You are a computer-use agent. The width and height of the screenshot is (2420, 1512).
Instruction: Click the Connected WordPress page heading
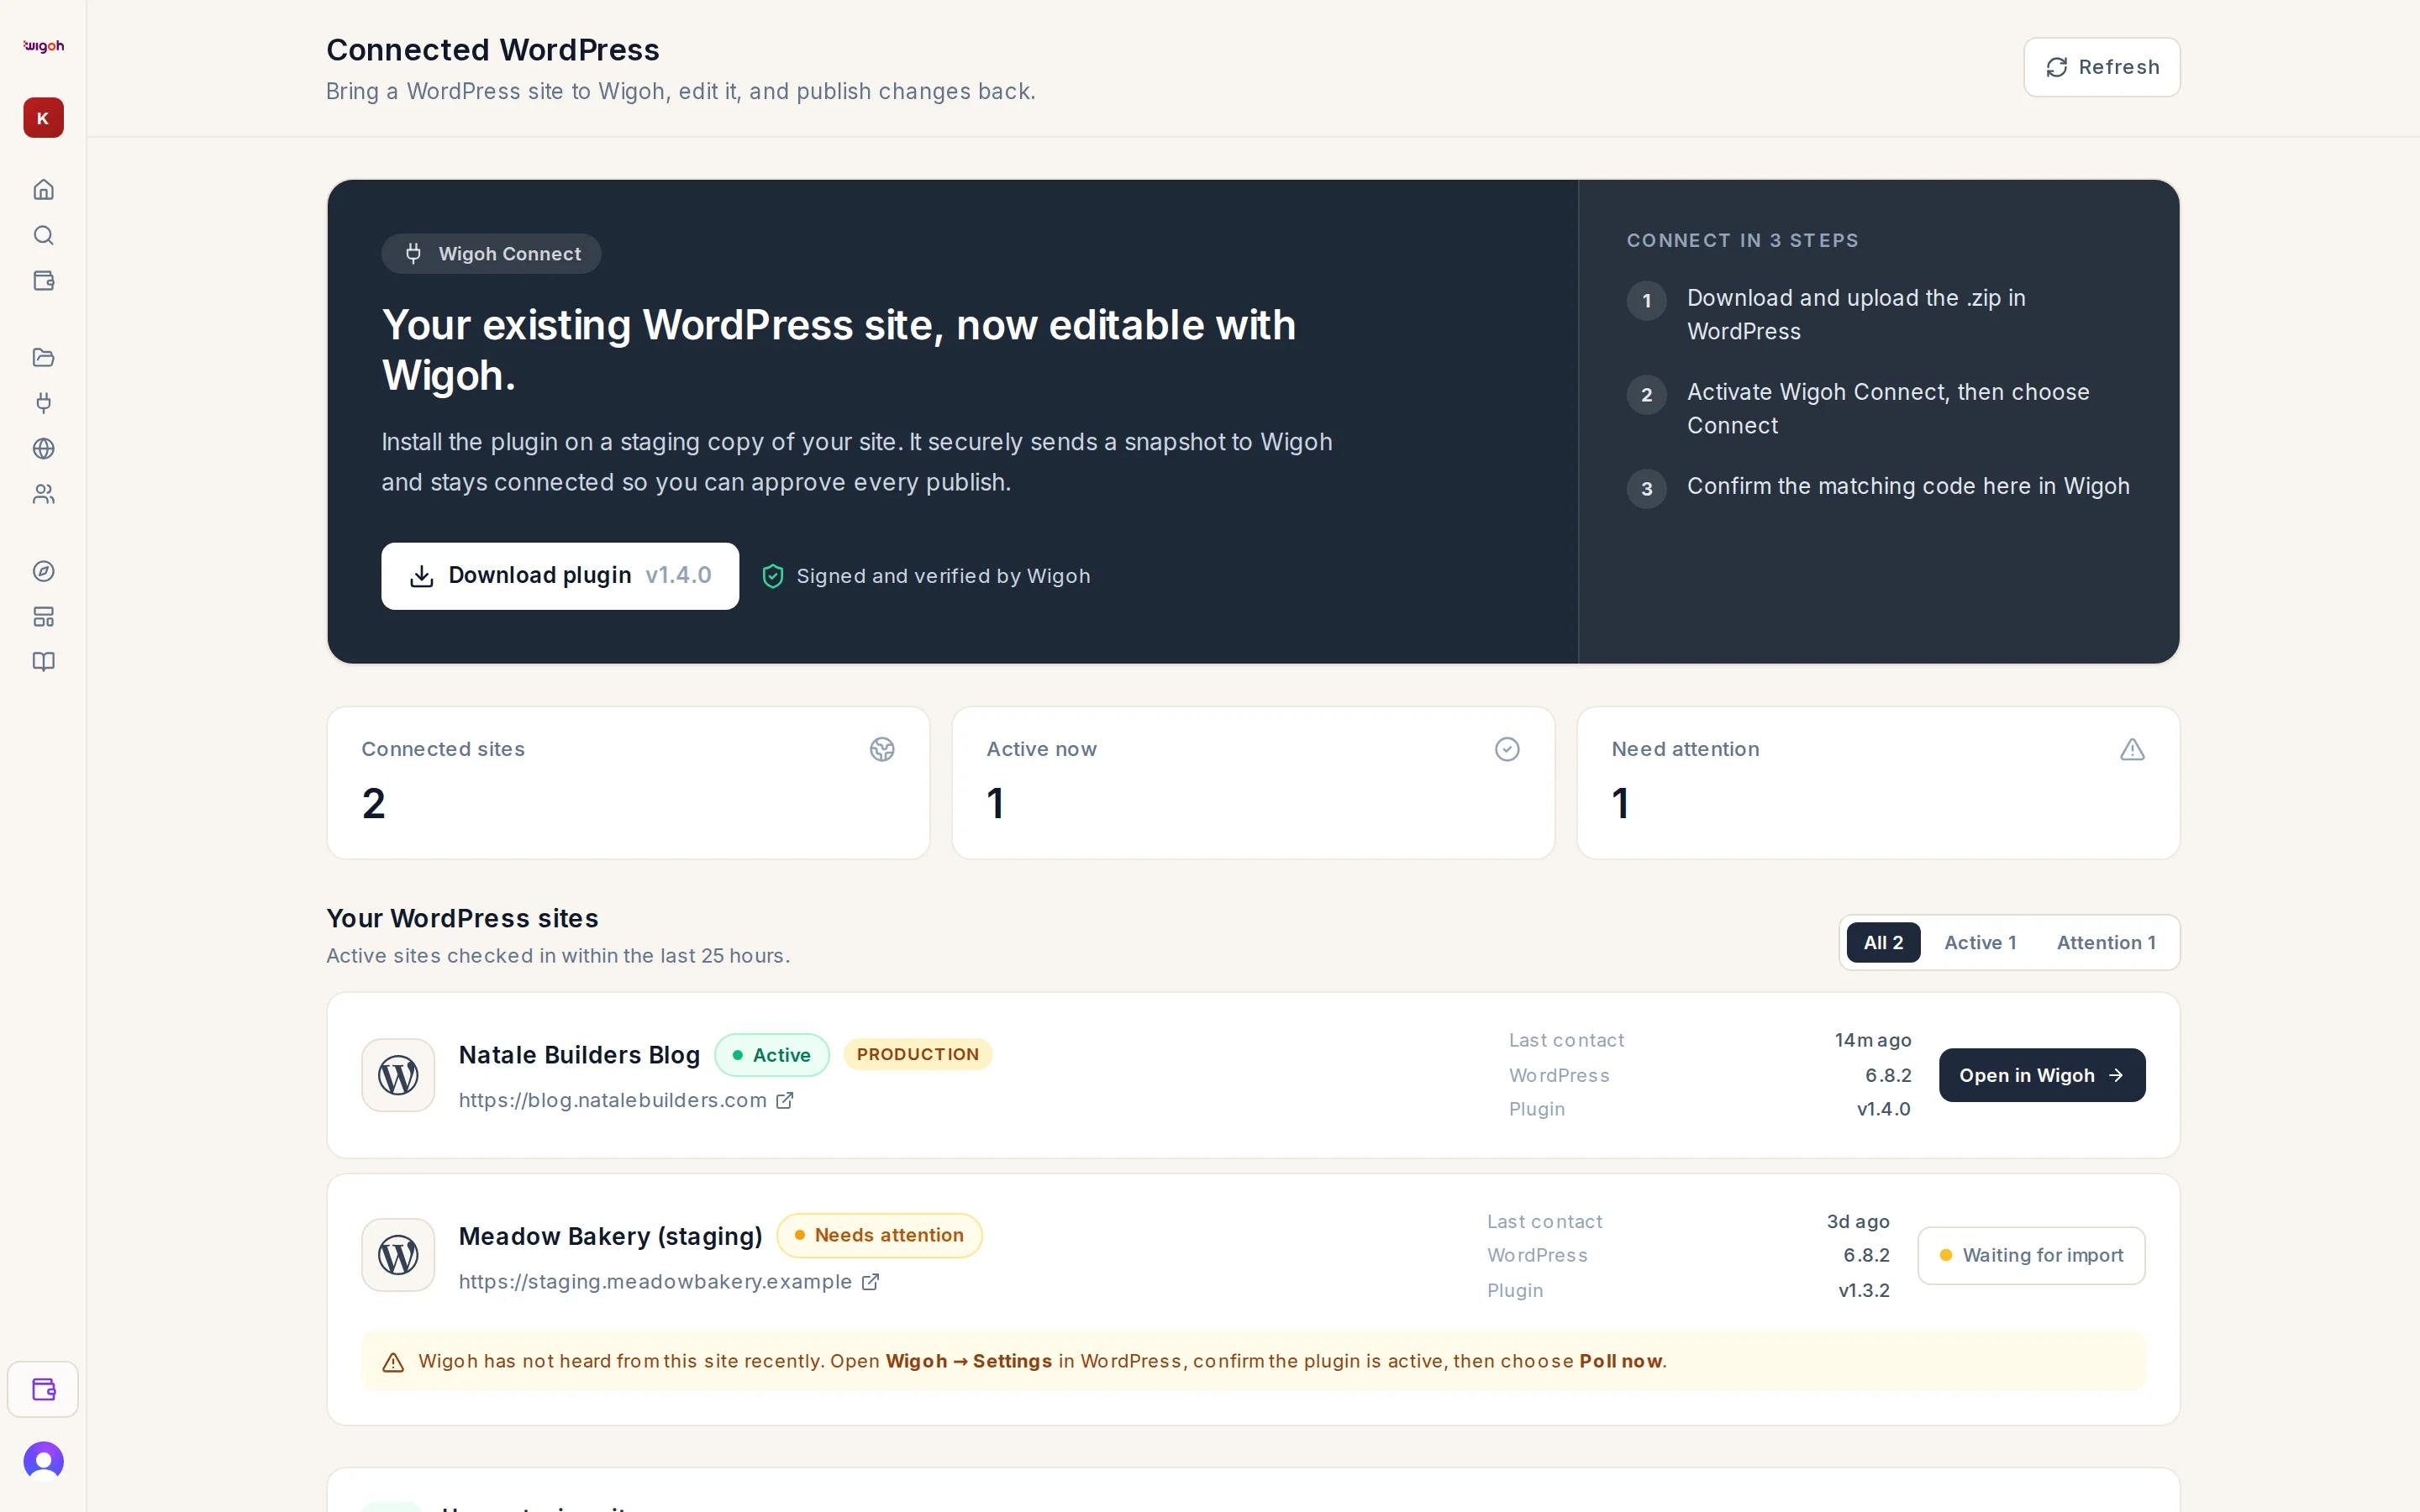(492, 50)
